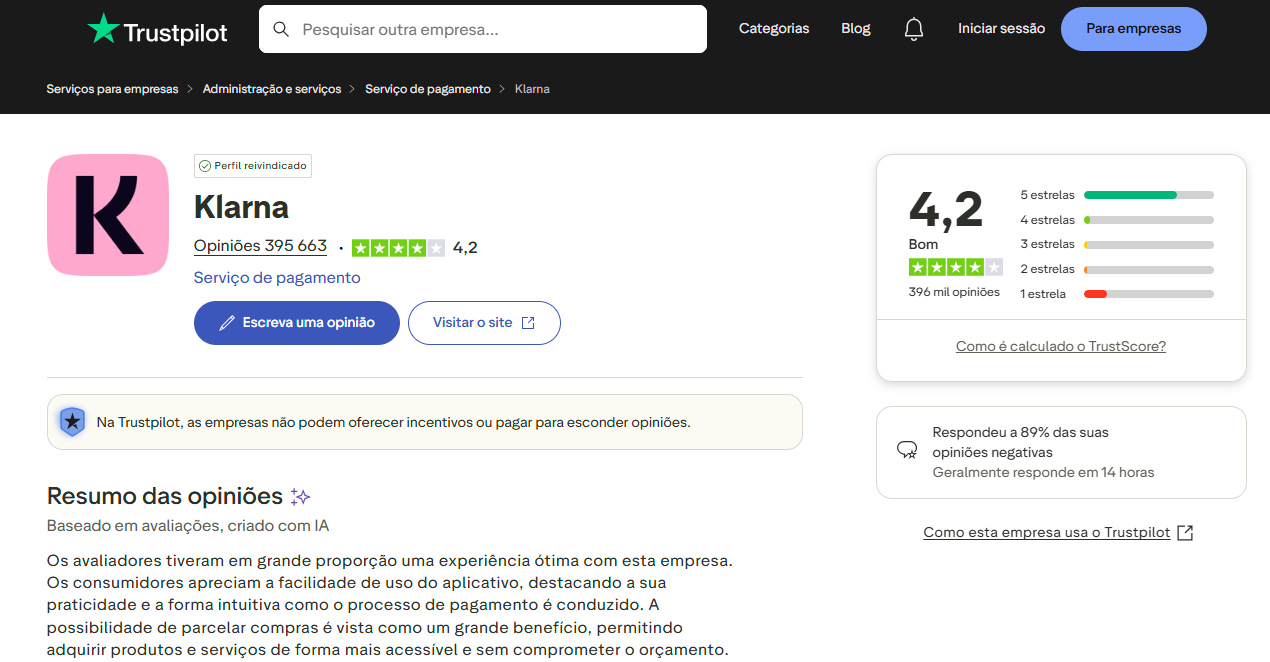Image resolution: width=1270 pixels, height=662 pixels.
Task: Open Blog in the top navigation
Action: pos(856,29)
